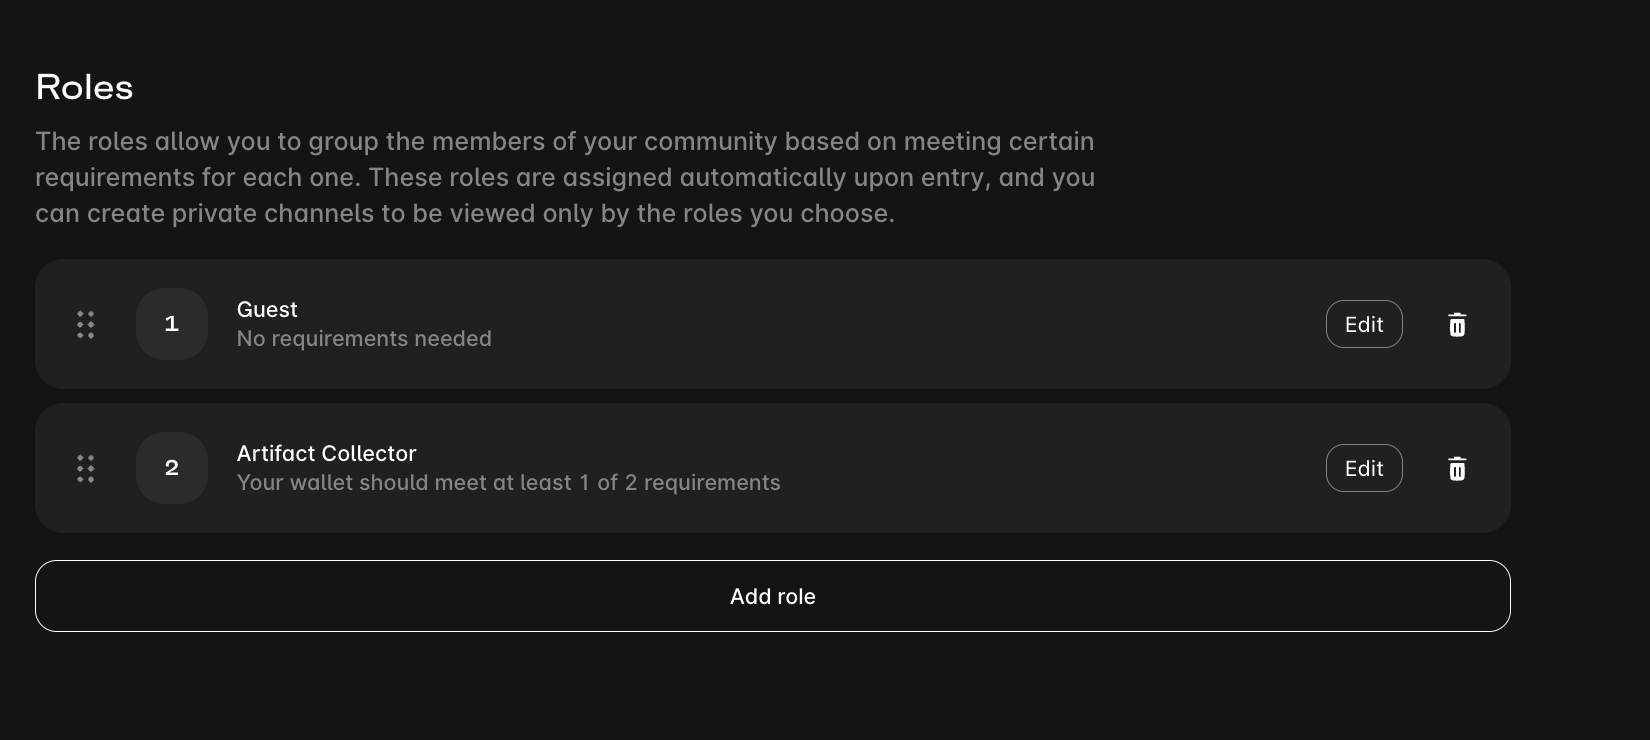
Task: Delete the Guest role with trash icon
Action: [x=1457, y=325]
